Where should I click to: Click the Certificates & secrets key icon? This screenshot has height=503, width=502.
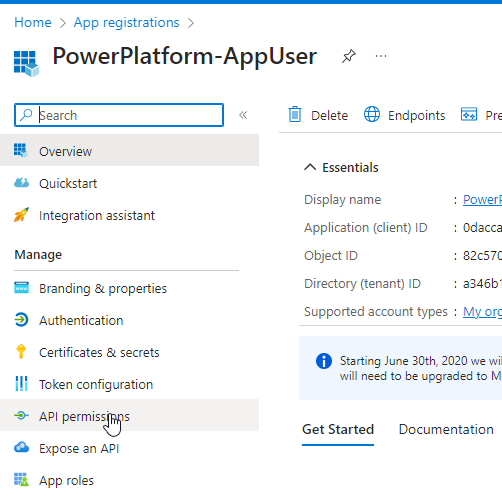coord(21,351)
